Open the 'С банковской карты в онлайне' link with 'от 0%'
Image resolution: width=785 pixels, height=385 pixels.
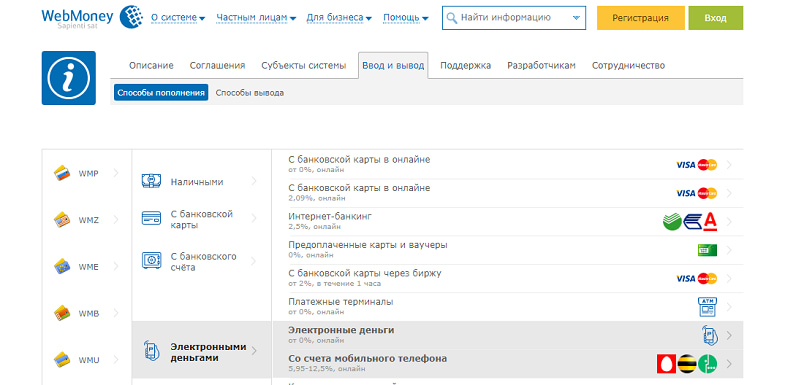pyautogui.click(x=359, y=160)
